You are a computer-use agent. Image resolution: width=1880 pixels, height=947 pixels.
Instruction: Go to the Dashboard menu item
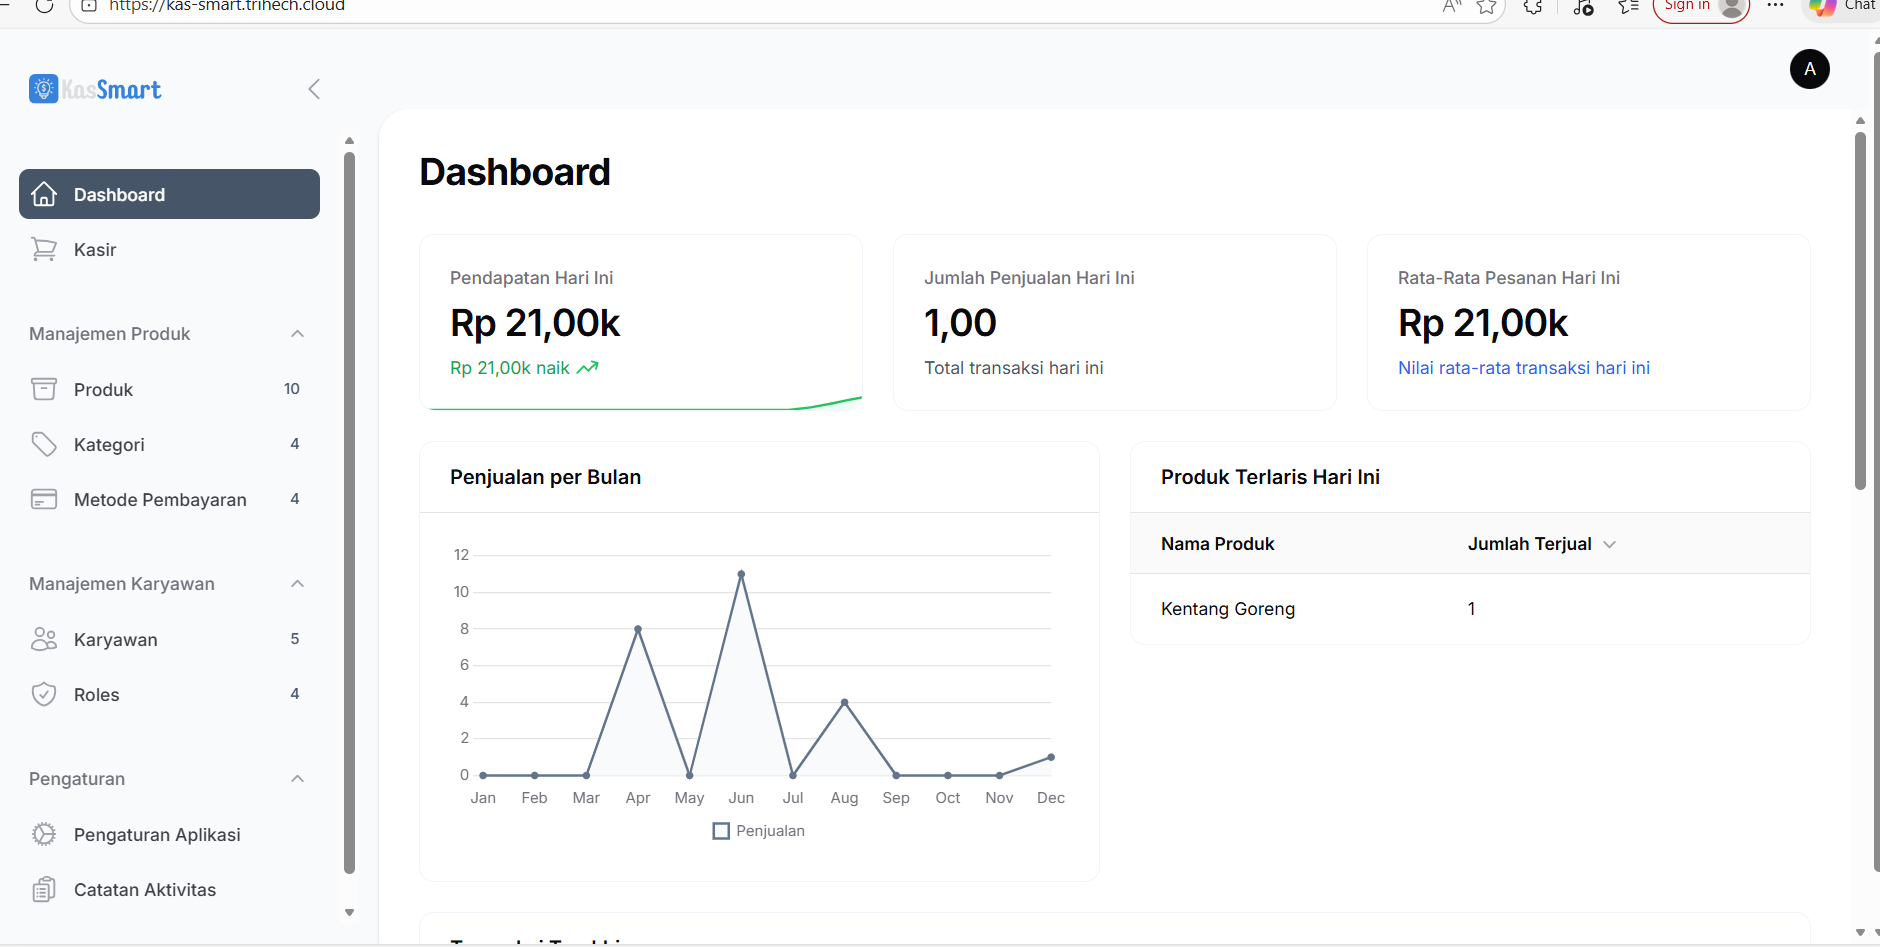pos(169,194)
